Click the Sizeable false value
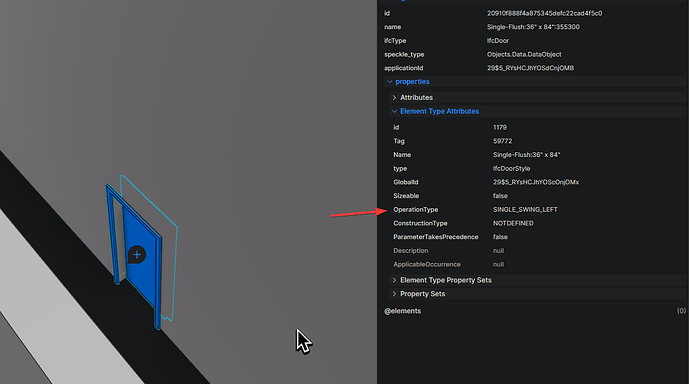 (x=500, y=196)
